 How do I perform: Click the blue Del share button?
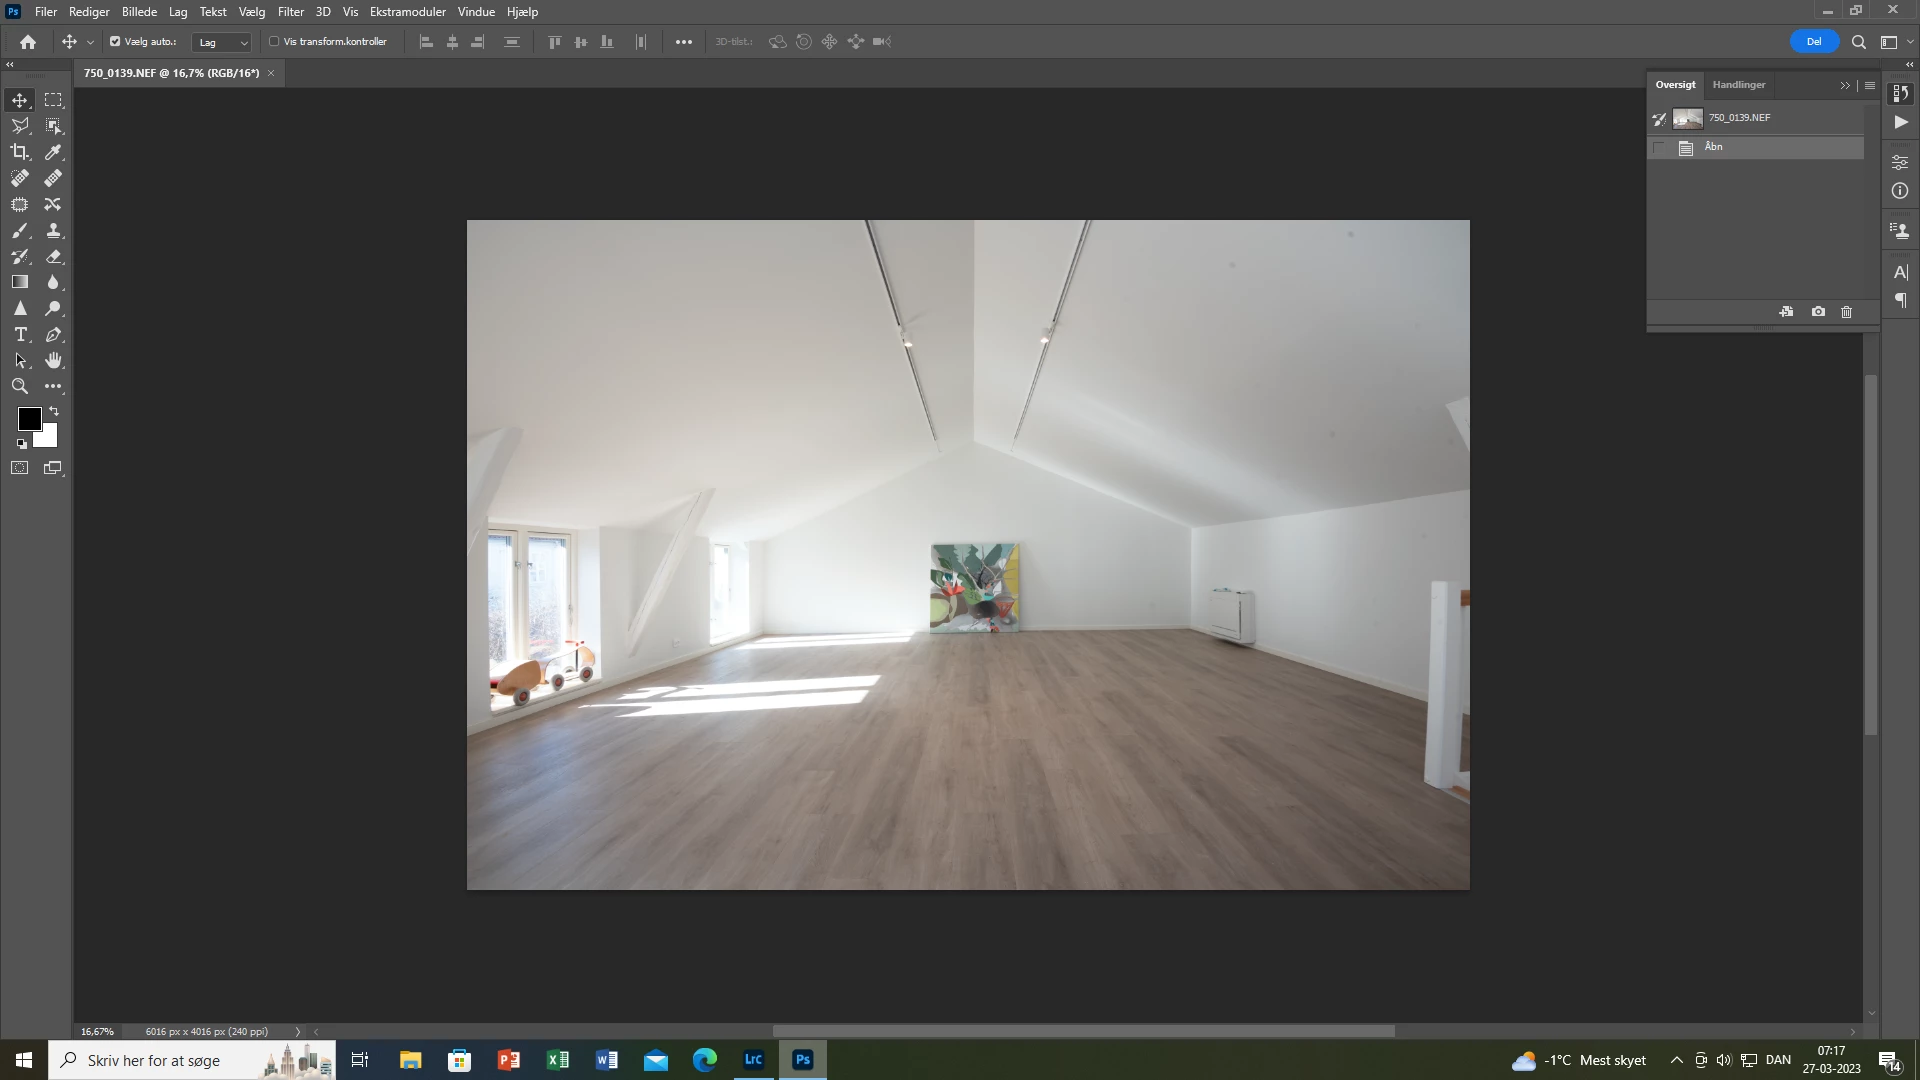coord(1814,42)
